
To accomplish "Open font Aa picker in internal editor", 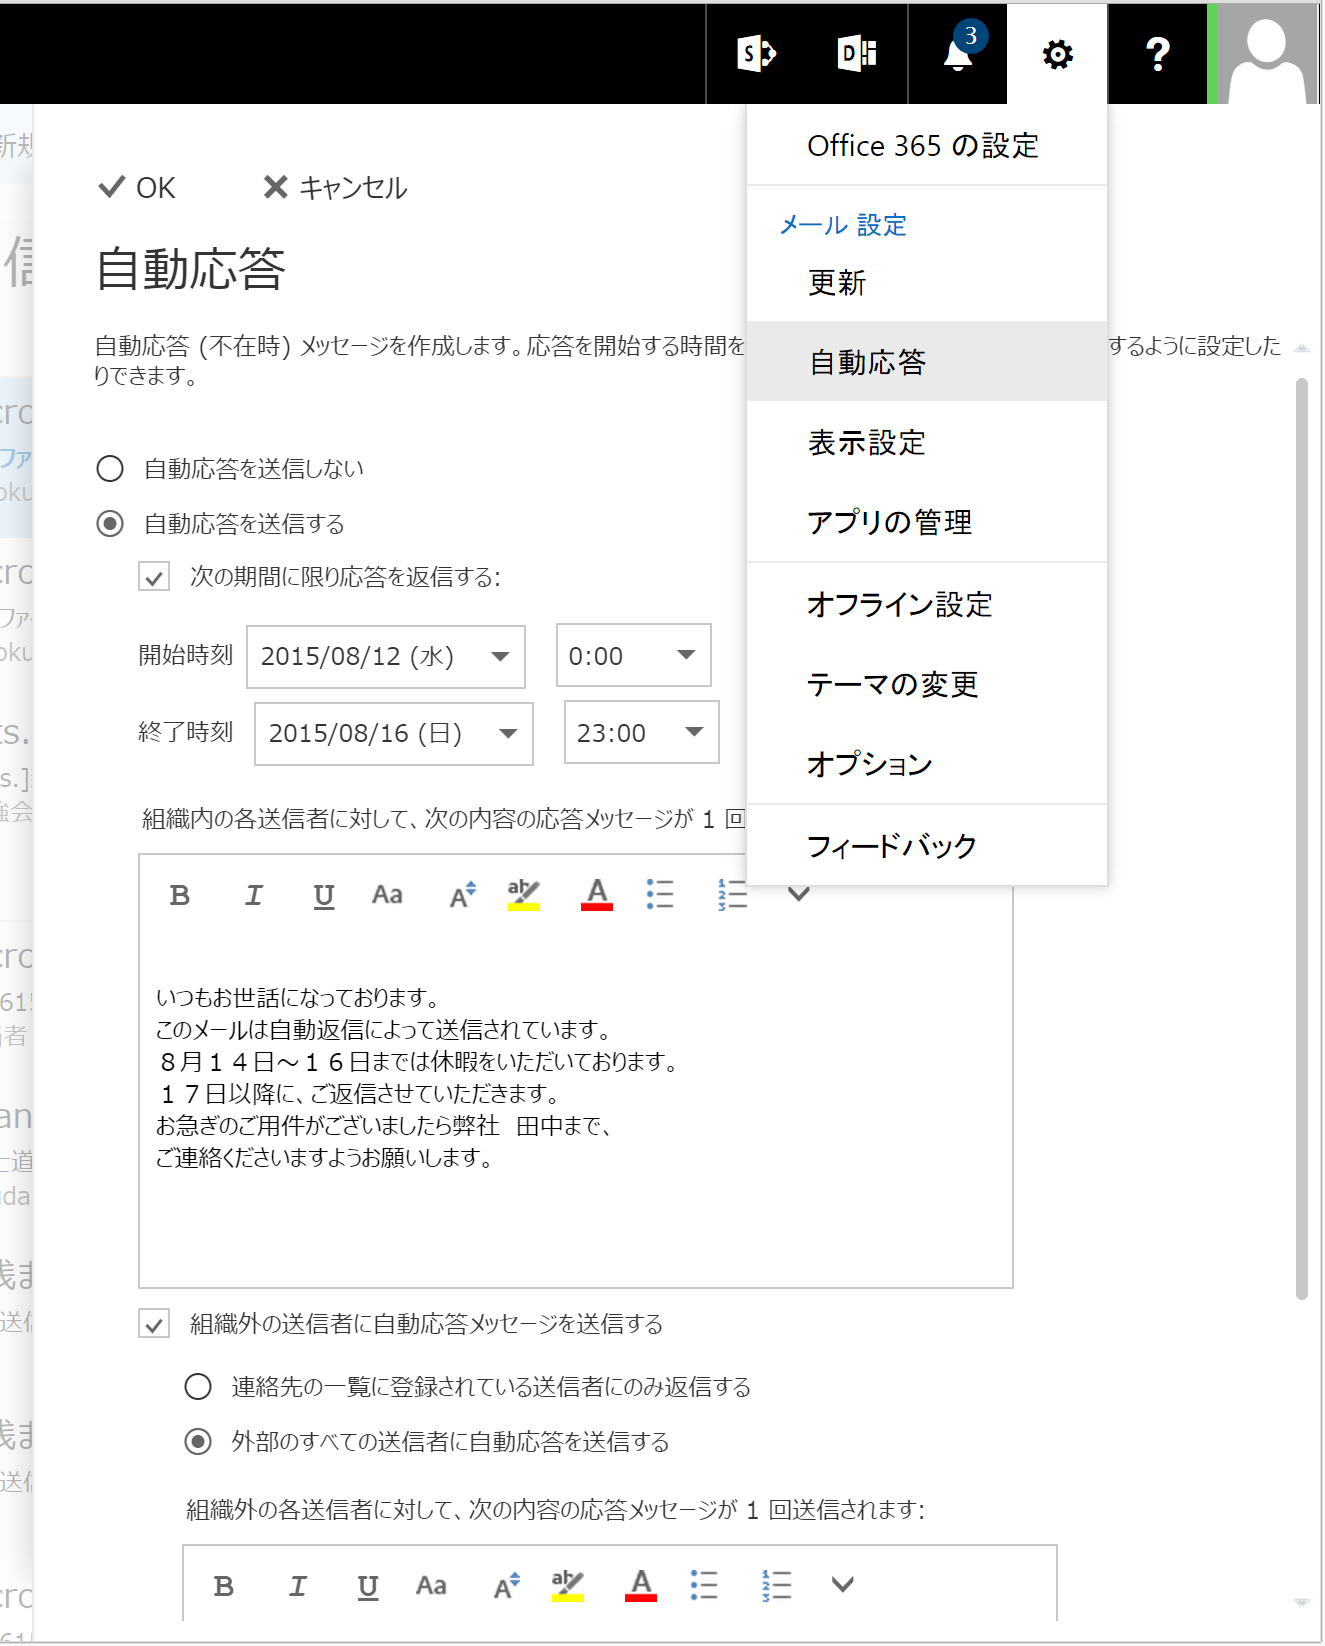I will (387, 895).
